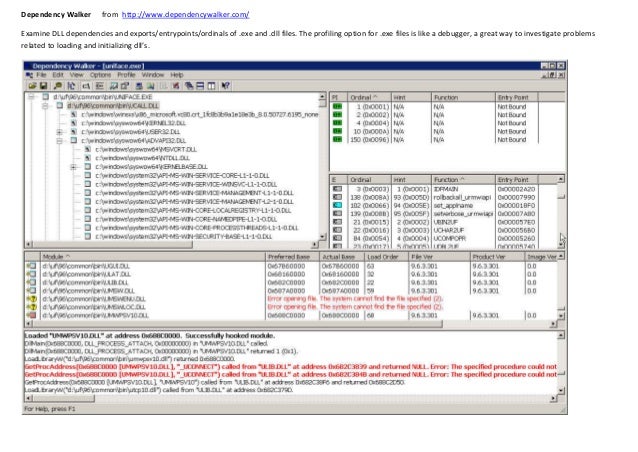Viewport: 638px width, 452px height.
Task: Click the module icon beside USER32.DLL
Action: click(x=74, y=132)
